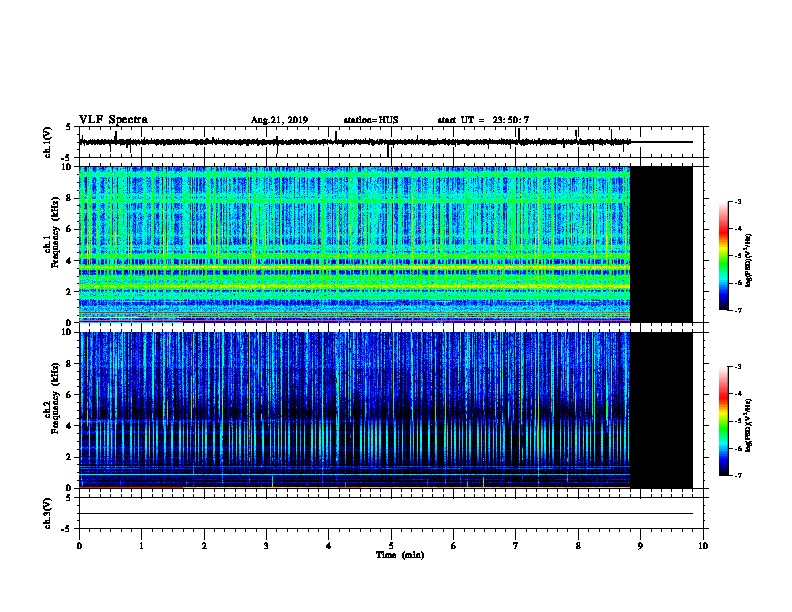
Task: Click time axis tick label "6"
Action: point(454,545)
